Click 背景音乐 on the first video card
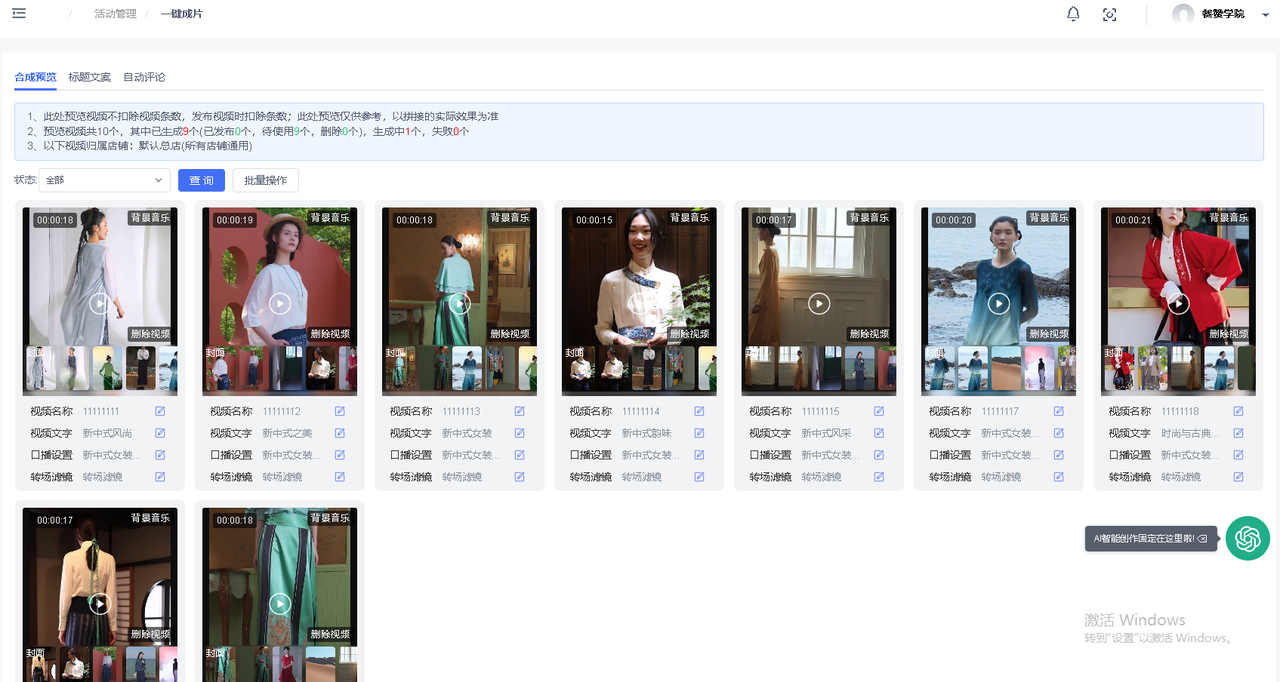Image resolution: width=1280 pixels, height=682 pixels. pos(150,218)
